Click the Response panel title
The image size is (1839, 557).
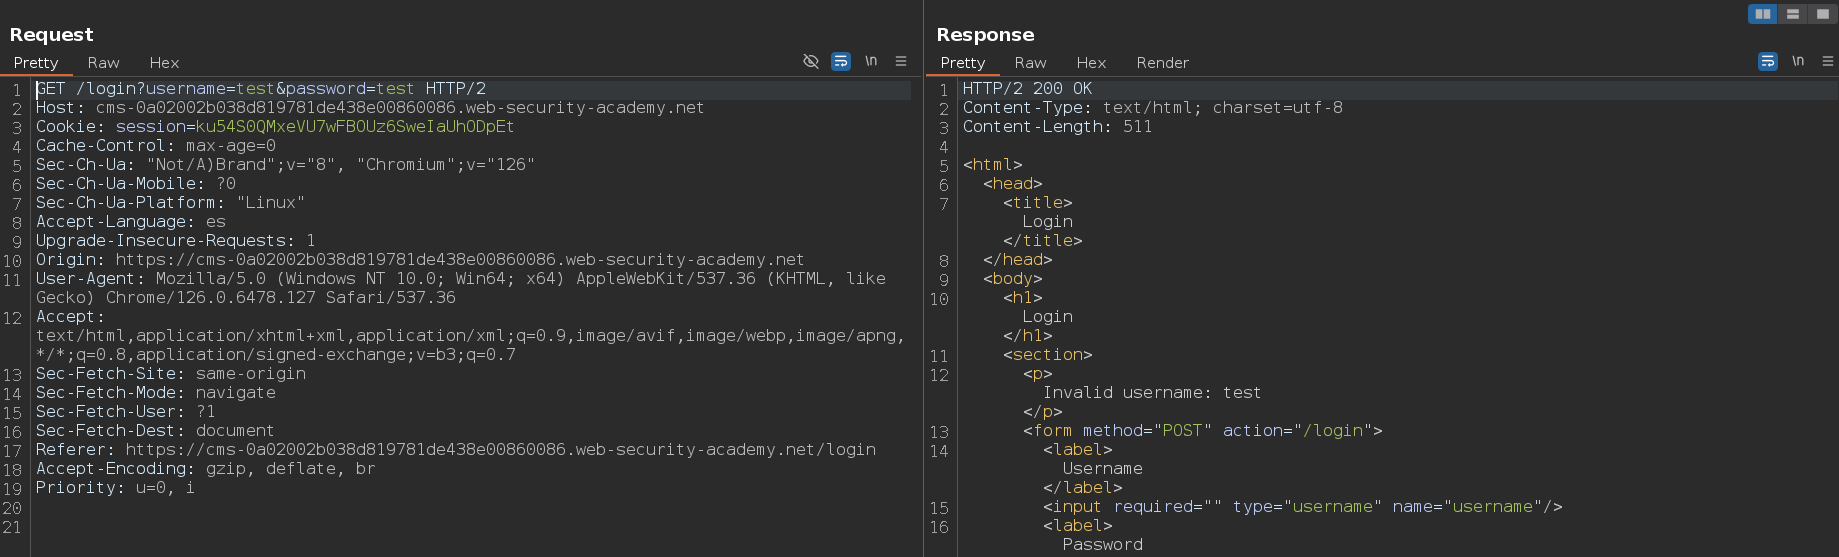point(985,34)
